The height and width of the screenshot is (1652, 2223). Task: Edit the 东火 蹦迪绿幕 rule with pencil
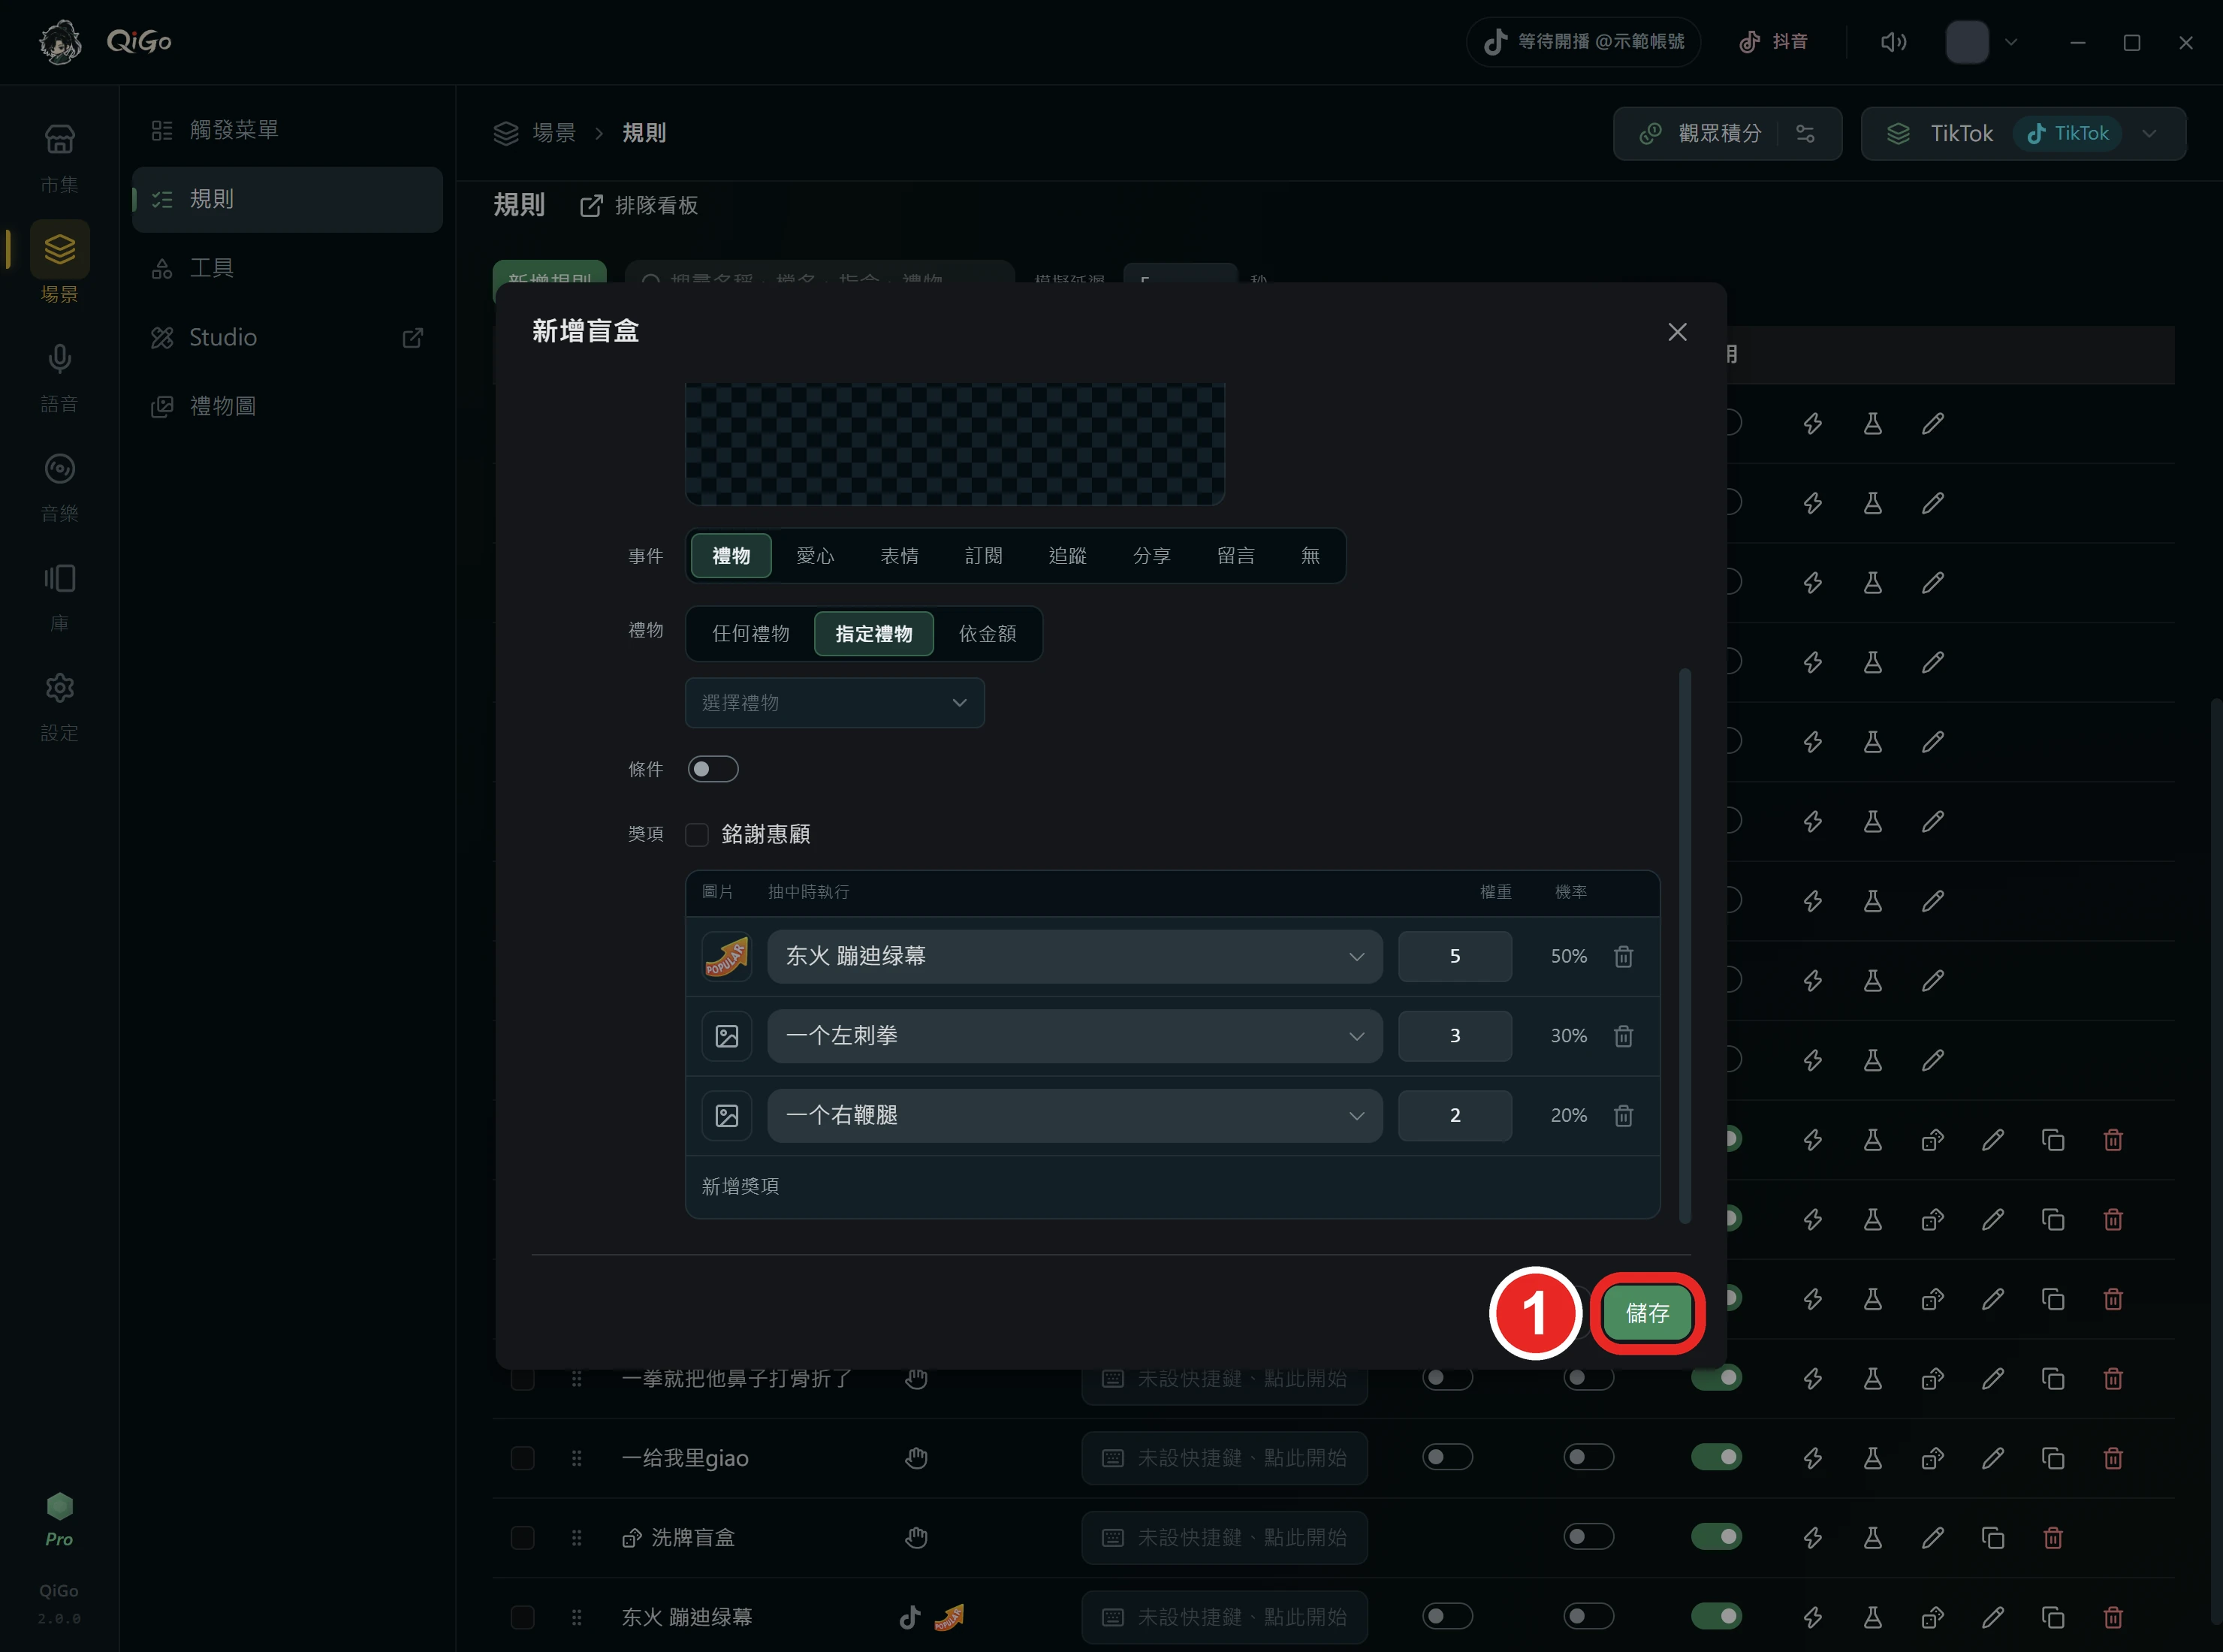click(1992, 1617)
